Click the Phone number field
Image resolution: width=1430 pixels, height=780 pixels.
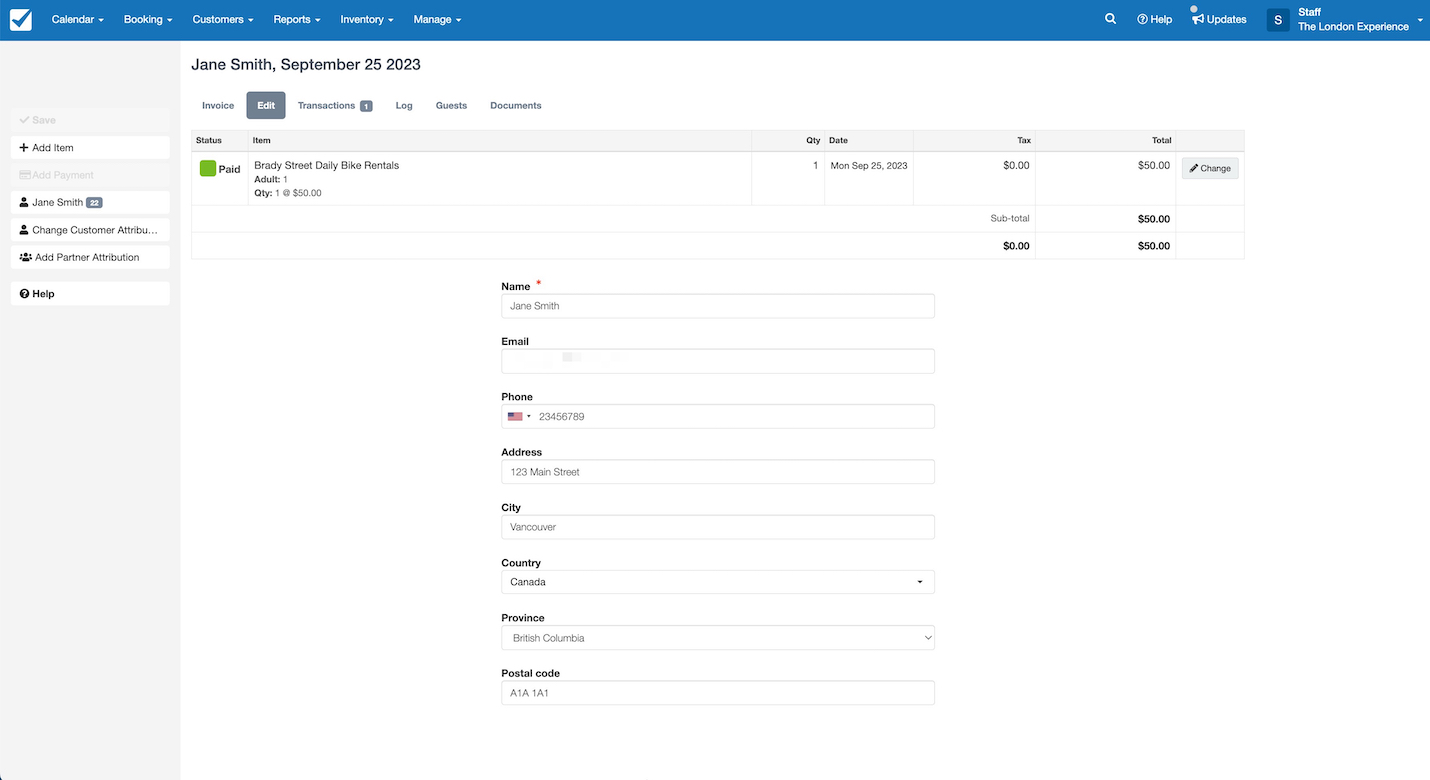718,416
